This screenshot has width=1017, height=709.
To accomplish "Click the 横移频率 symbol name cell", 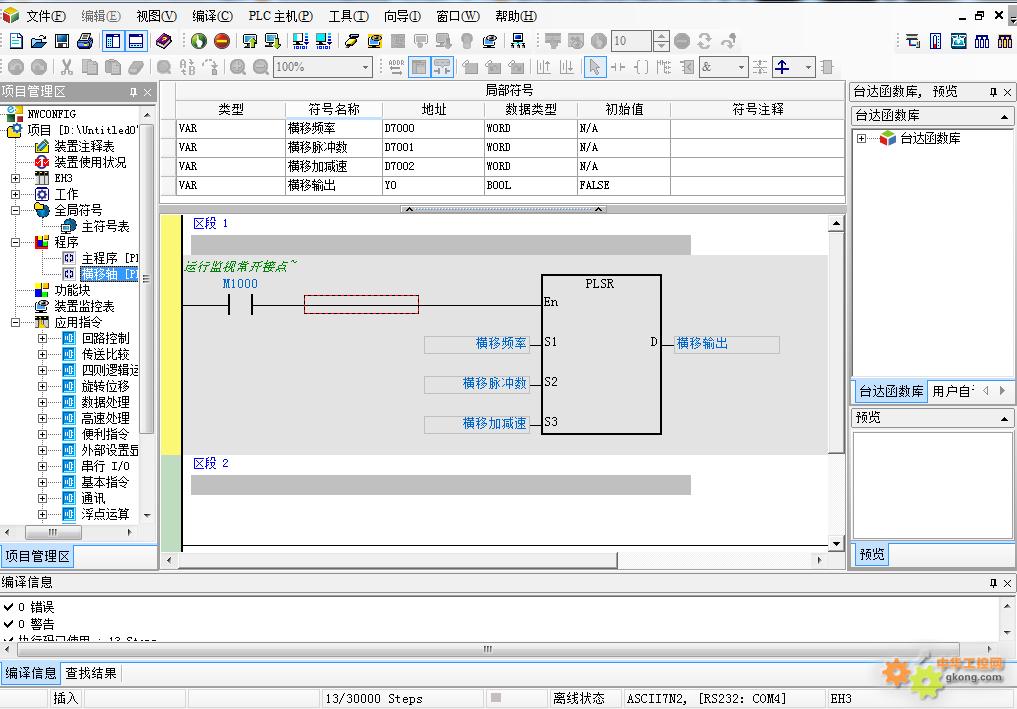I will point(333,128).
